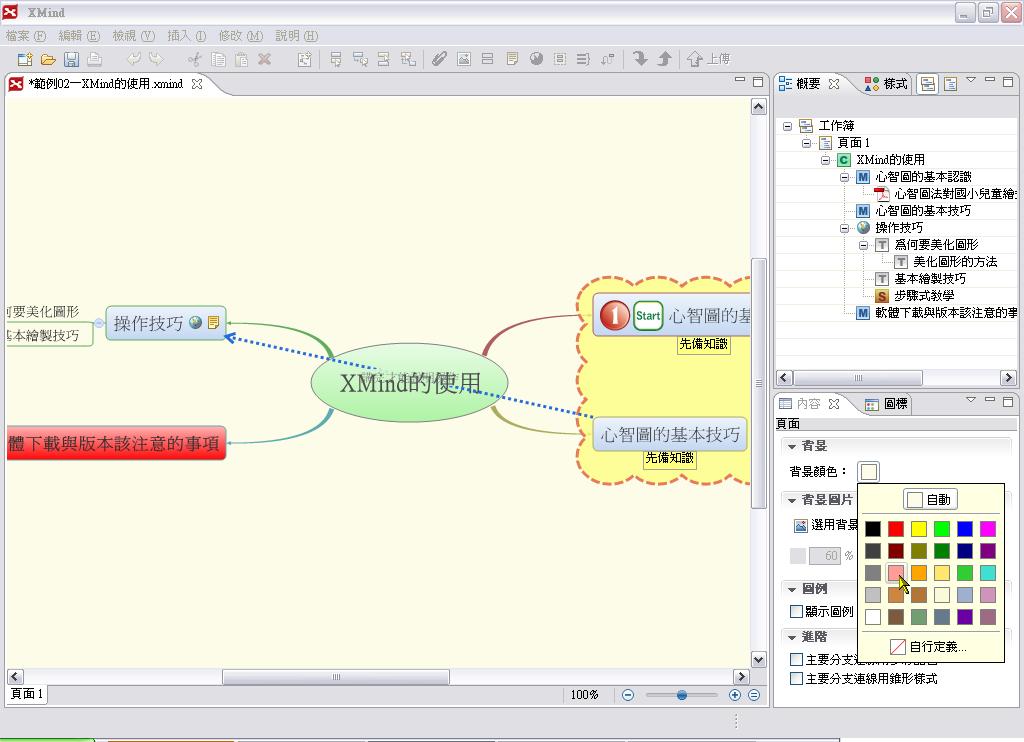The width and height of the screenshot is (1024, 742).
Task: Click the attachment paperclip icon in toolbar
Action: (x=439, y=59)
